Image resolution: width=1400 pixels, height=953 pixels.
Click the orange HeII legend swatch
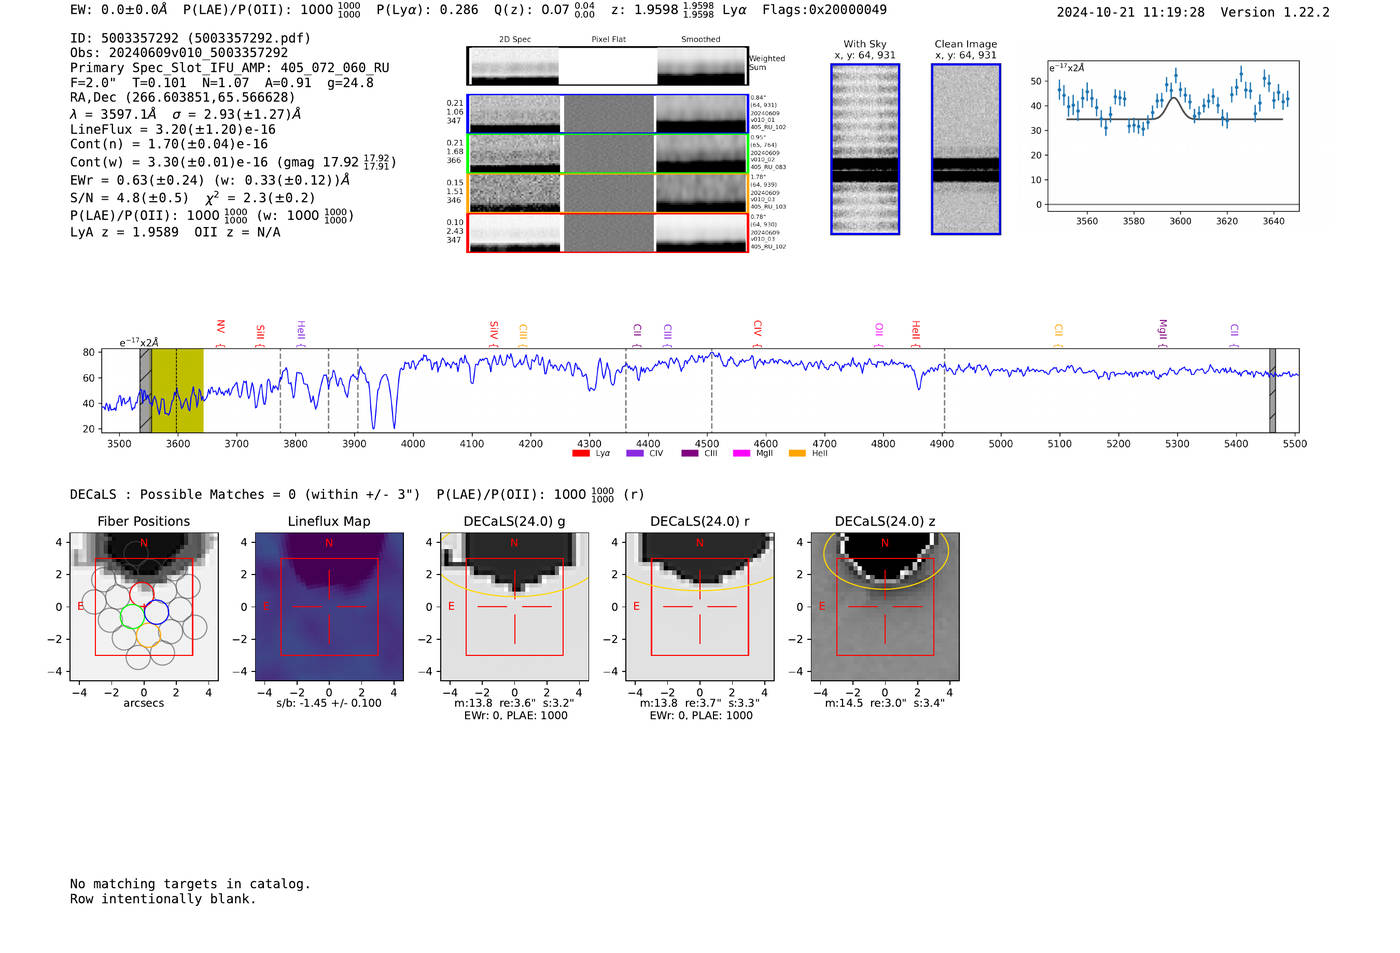tap(797, 454)
